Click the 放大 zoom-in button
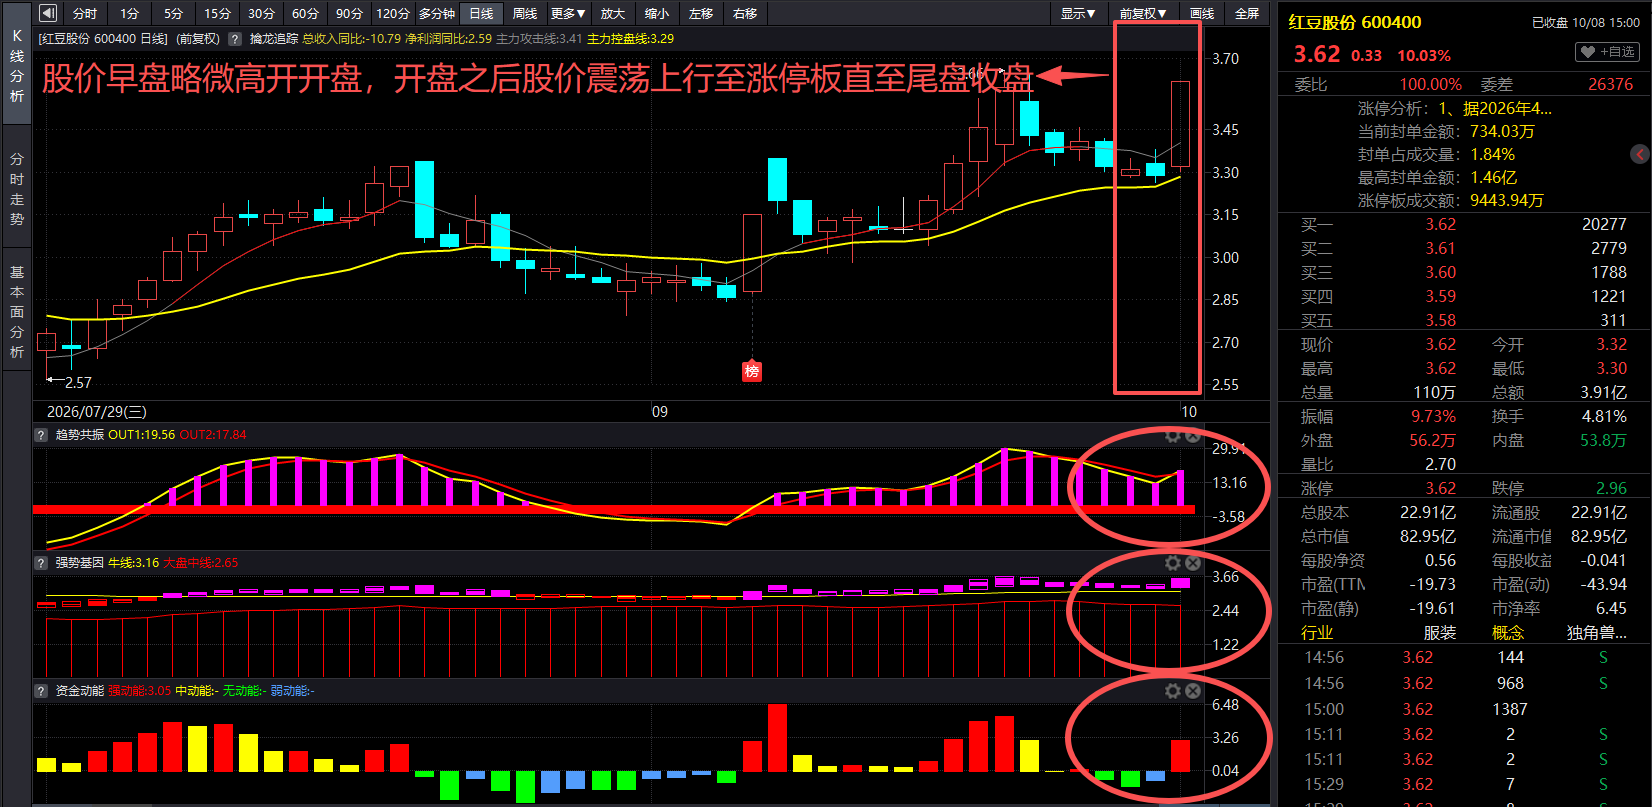 point(613,13)
